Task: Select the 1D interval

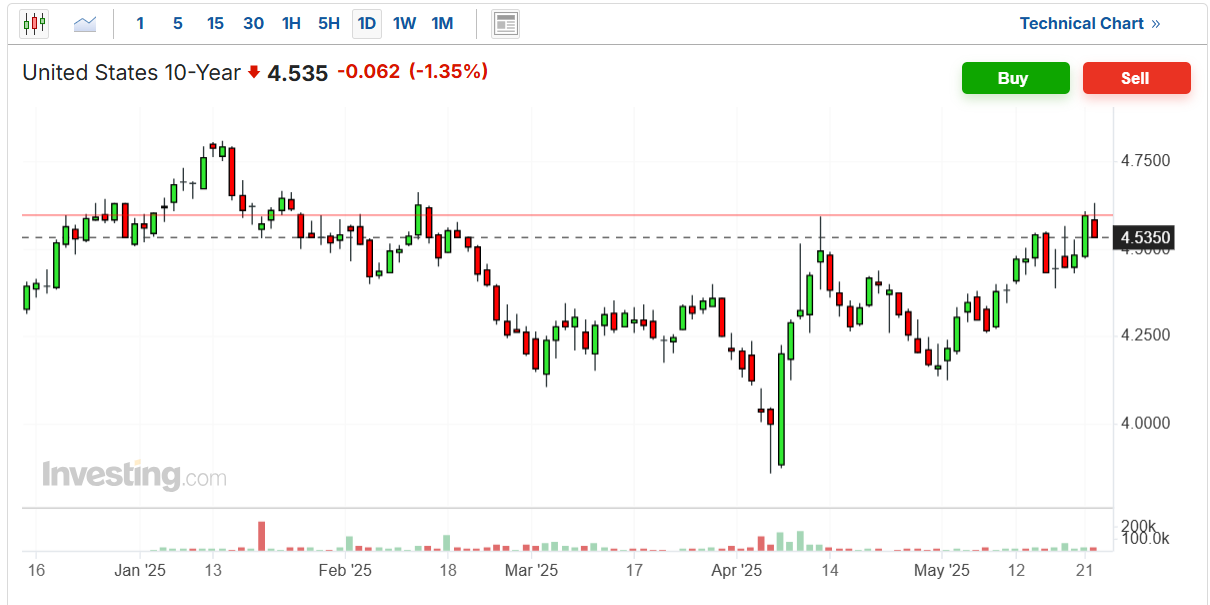Action: 367,23
